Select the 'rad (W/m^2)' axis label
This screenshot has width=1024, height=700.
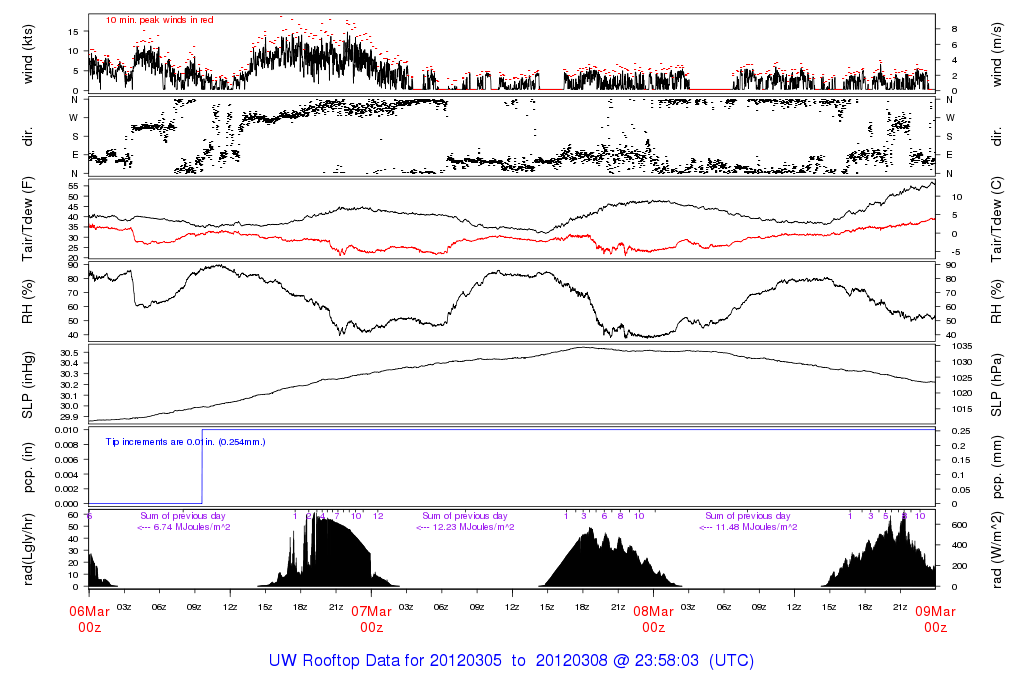996,550
